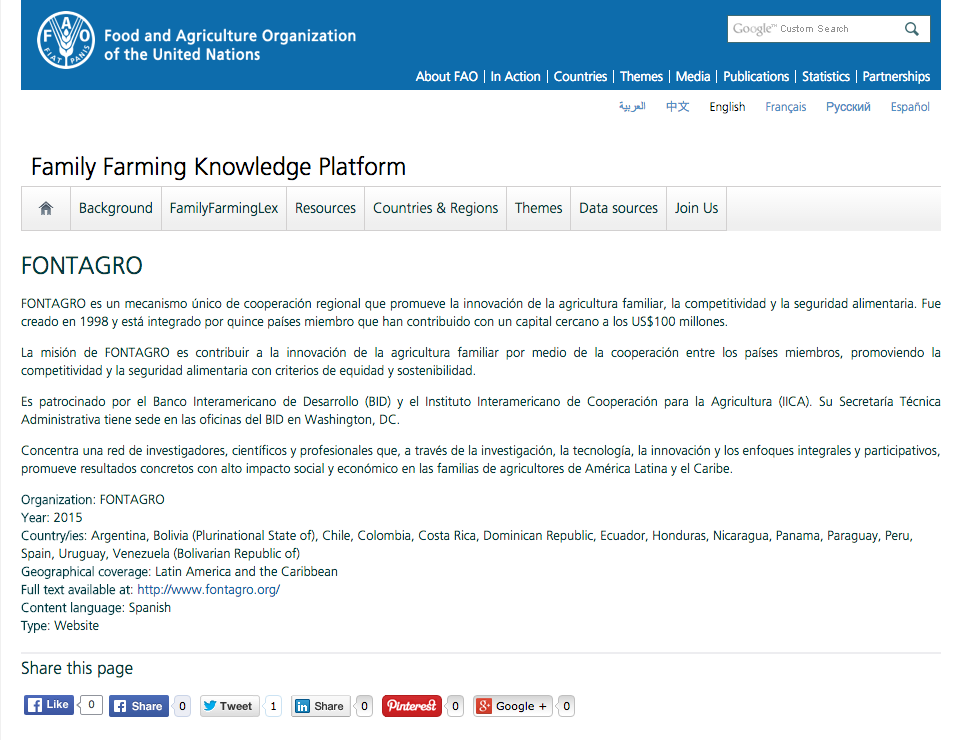Click the Pinterest button
The height and width of the screenshot is (740, 961).
[x=412, y=706]
